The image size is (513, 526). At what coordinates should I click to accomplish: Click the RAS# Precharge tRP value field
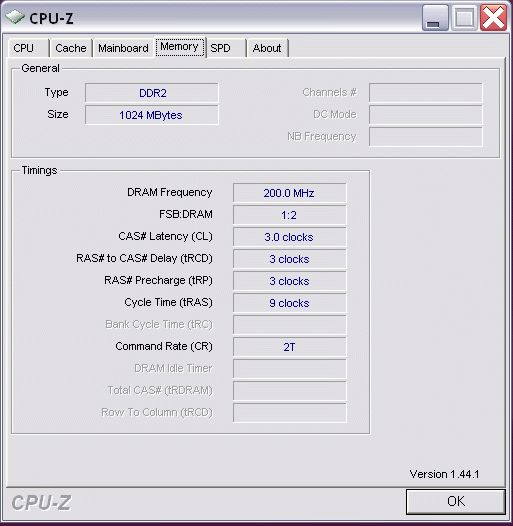(x=290, y=281)
